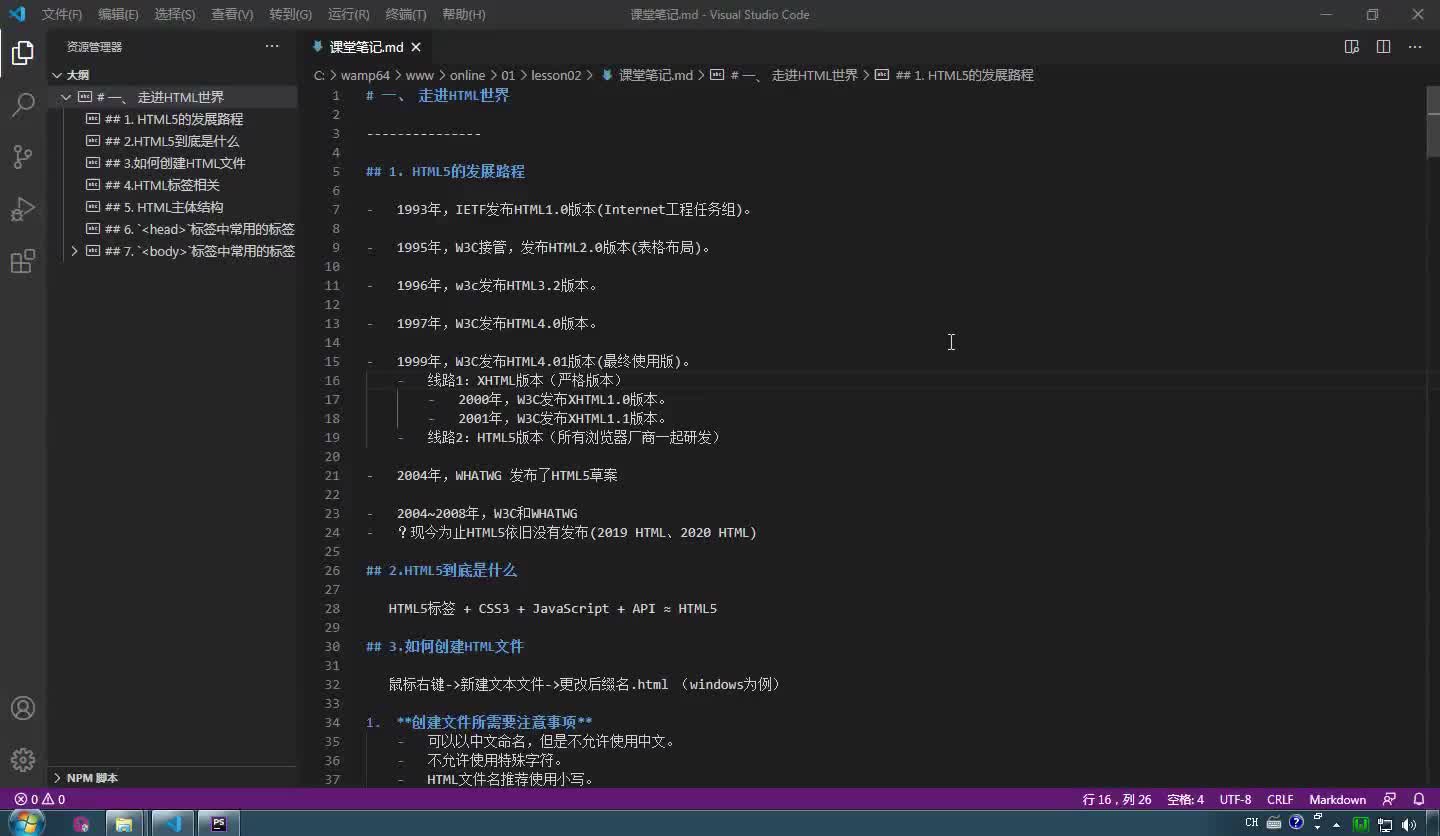1440x836 pixels.
Task: Open 选择(S) menu
Action: (x=175, y=14)
